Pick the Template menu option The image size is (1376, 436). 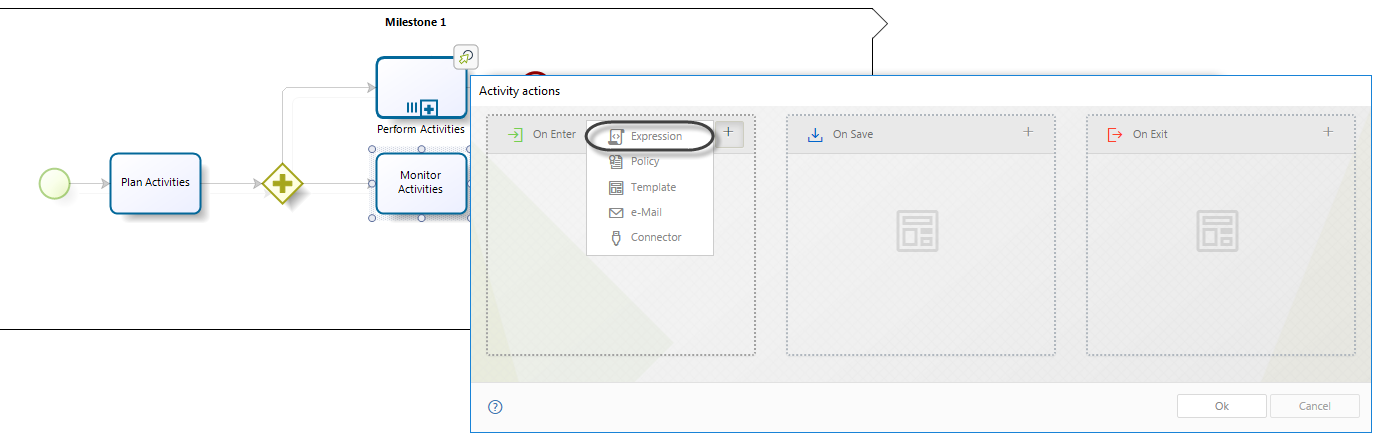652,187
